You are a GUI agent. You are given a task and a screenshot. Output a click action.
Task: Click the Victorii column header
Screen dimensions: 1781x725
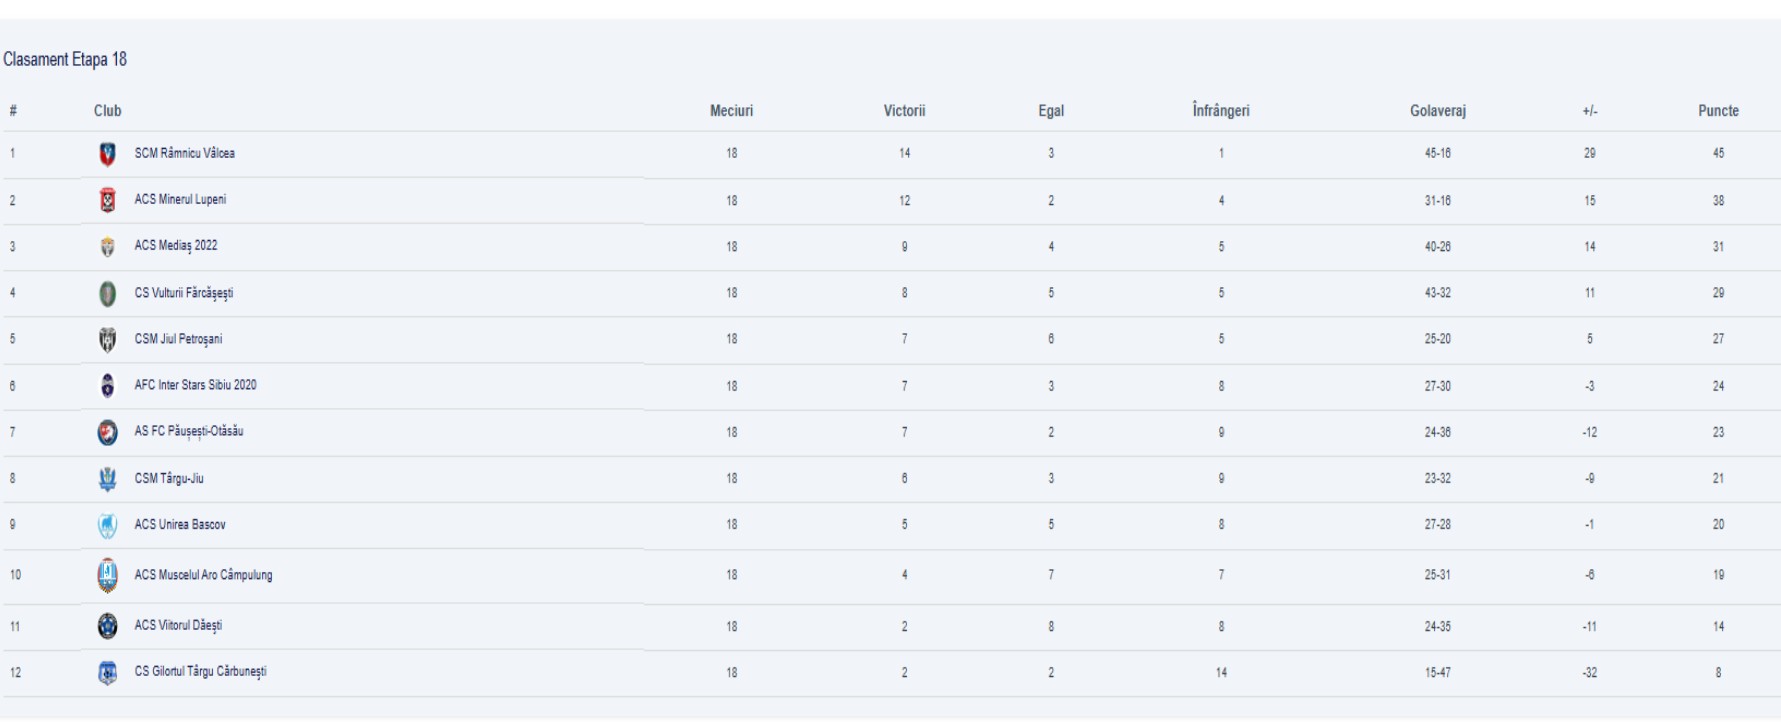[x=904, y=111]
